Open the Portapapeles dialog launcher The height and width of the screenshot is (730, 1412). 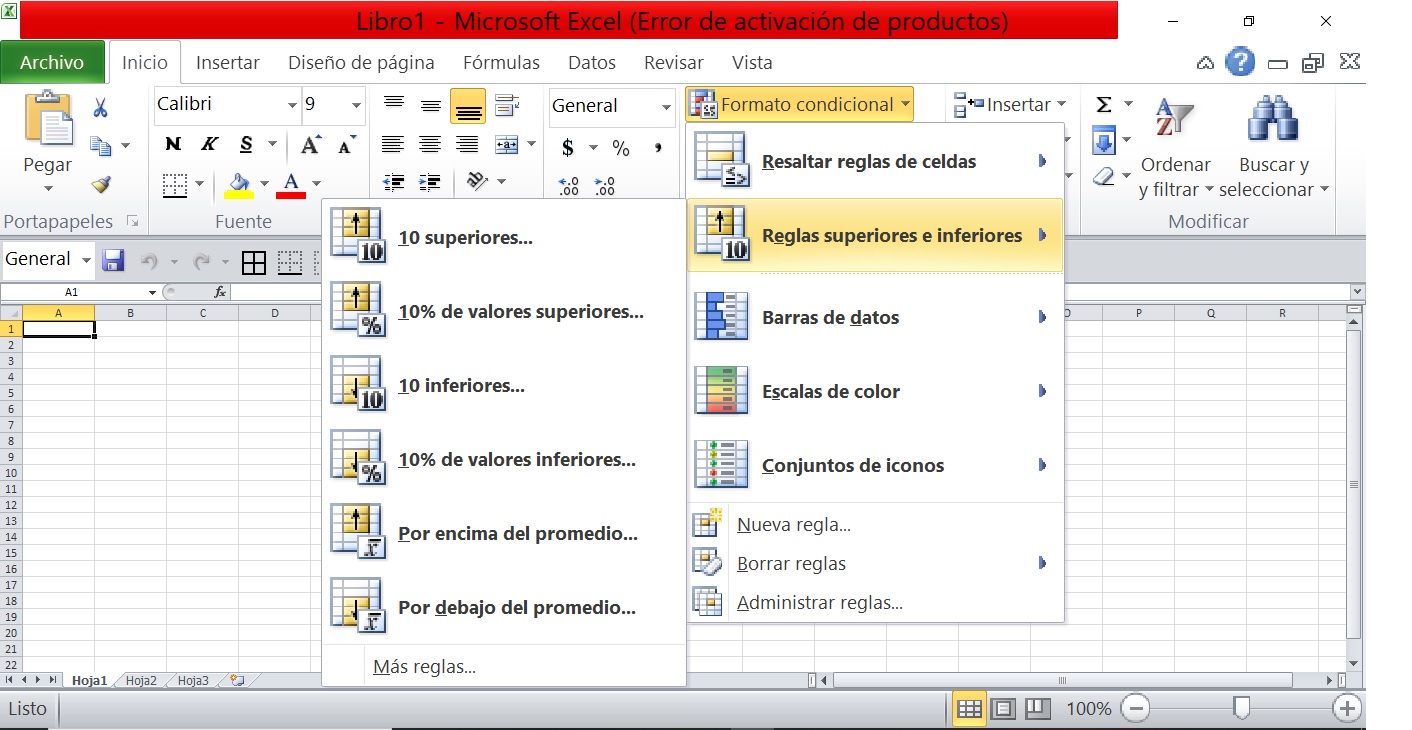[132, 222]
